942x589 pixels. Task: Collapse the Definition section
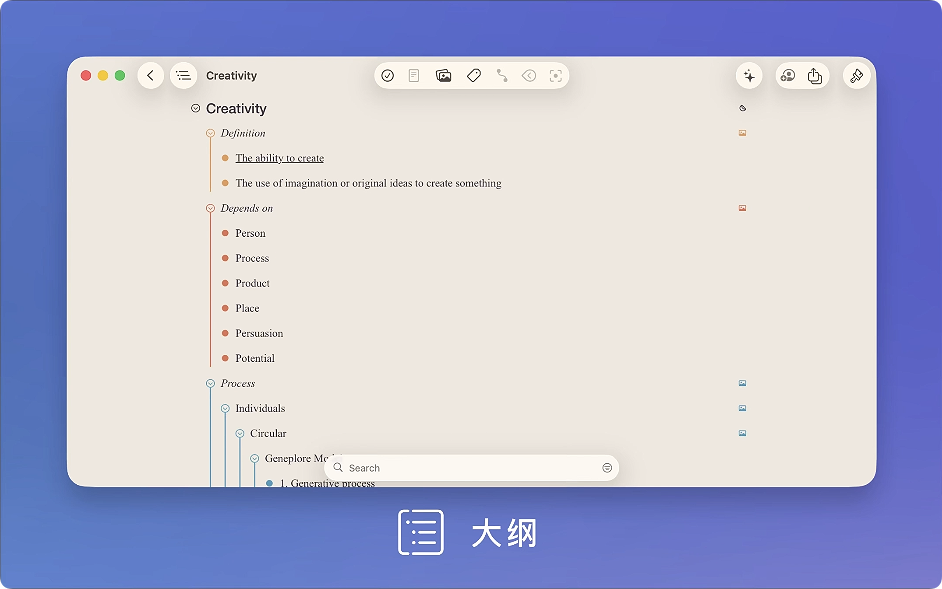pos(210,133)
